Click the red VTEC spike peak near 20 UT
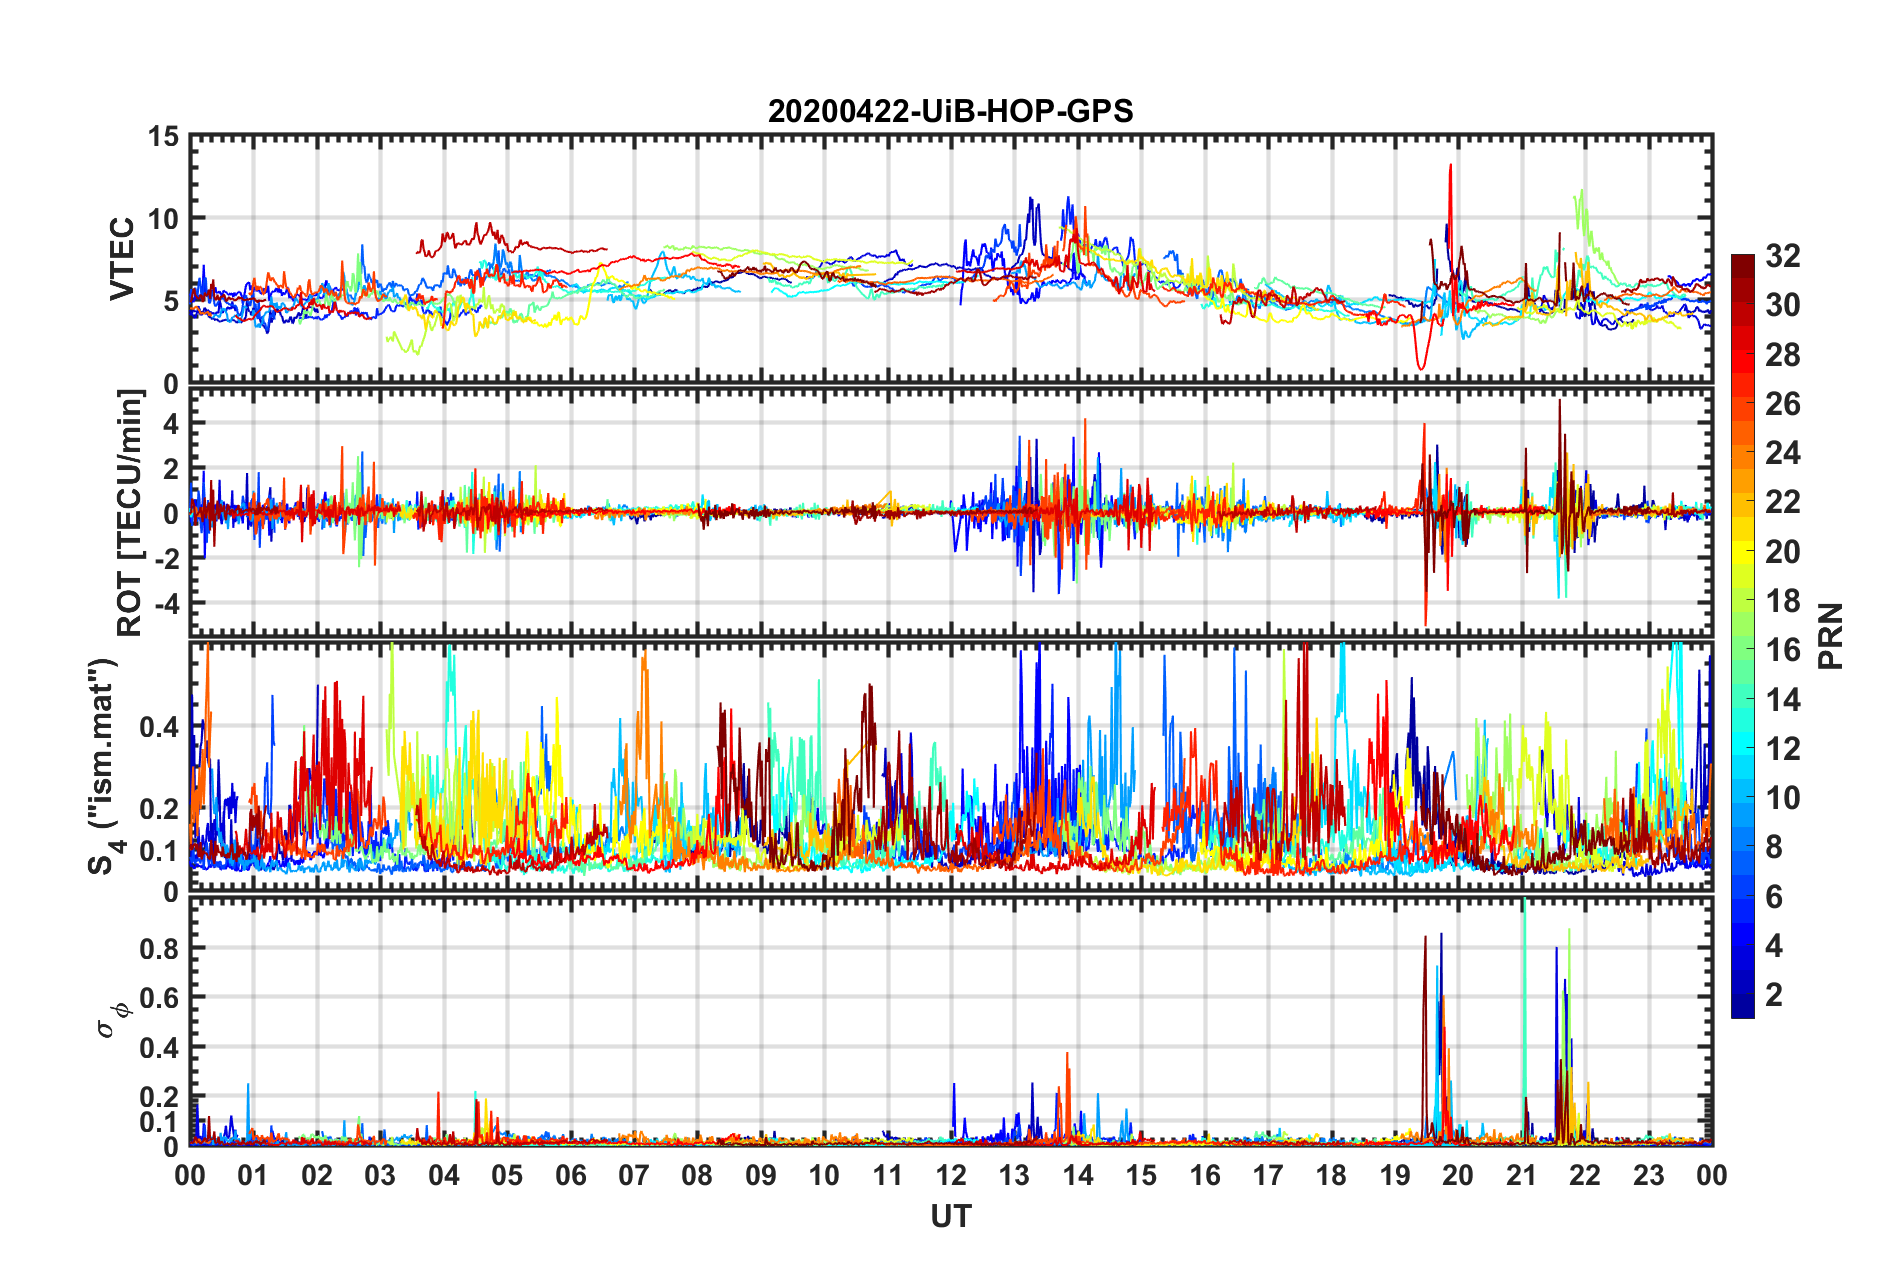 (1450, 166)
